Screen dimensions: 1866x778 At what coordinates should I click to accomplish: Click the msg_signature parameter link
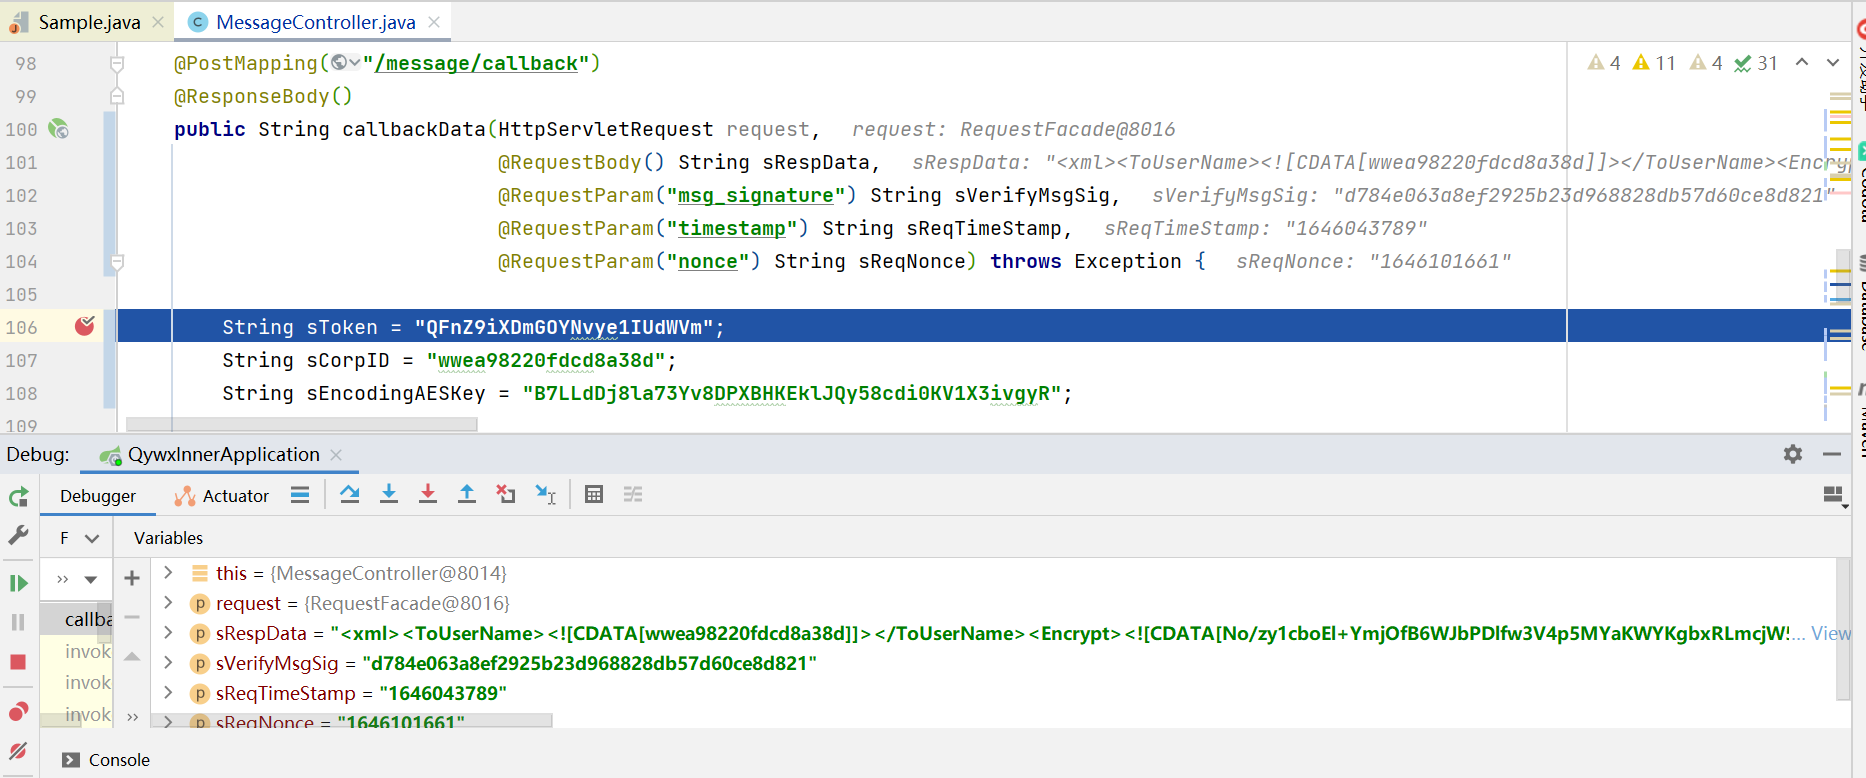point(755,195)
